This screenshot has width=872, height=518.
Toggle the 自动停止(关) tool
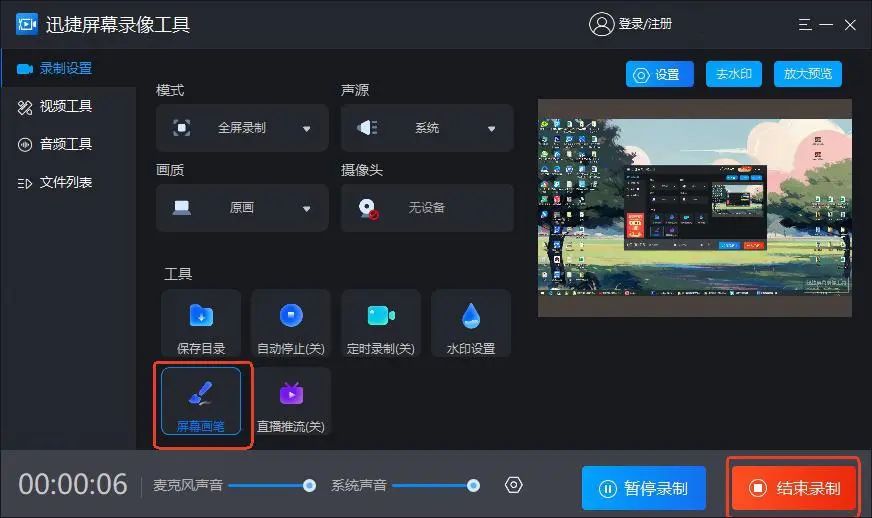(x=291, y=323)
